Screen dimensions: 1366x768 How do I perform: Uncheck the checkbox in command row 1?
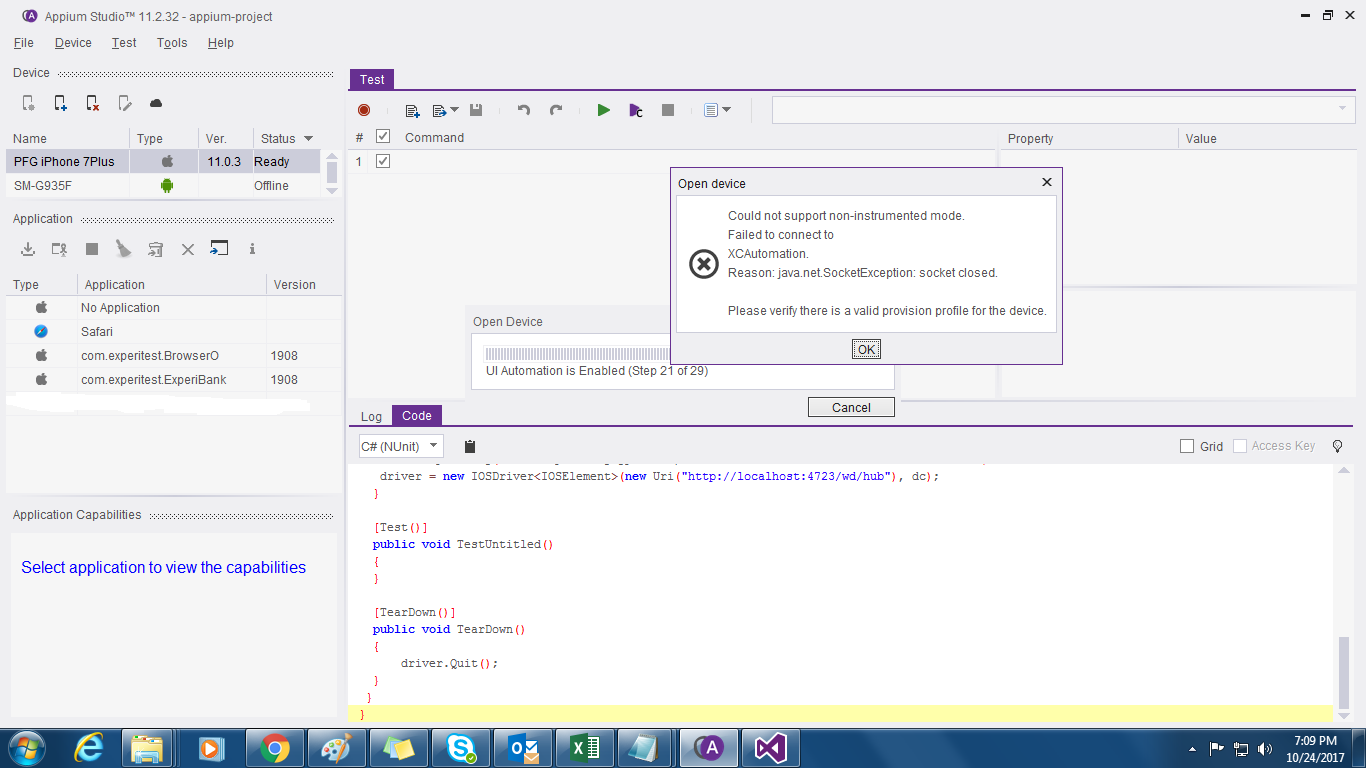tap(382, 161)
